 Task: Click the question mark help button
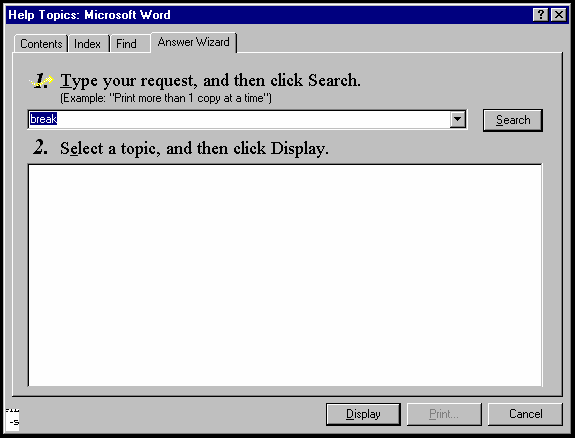click(541, 15)
